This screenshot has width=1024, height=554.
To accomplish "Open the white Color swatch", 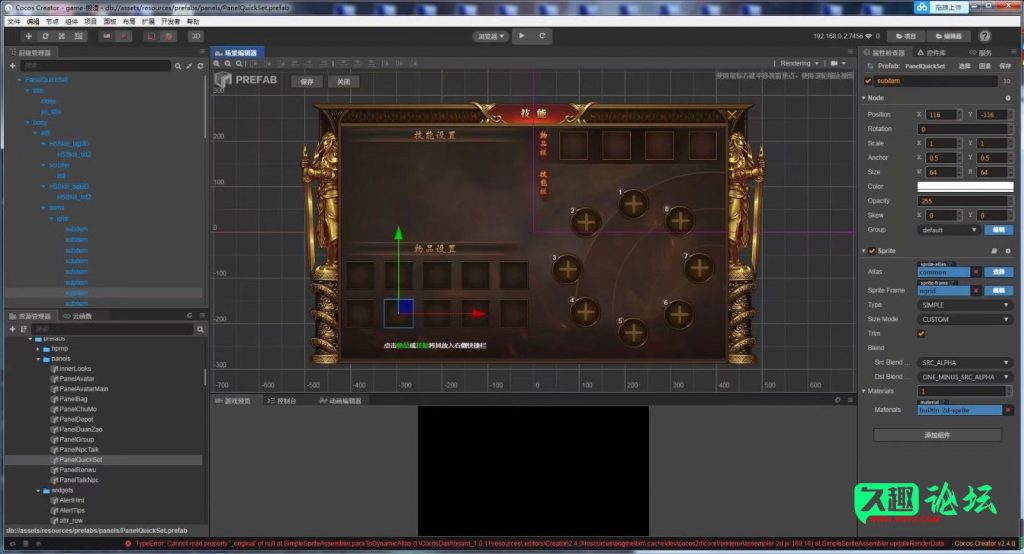I will click(965, 187).
